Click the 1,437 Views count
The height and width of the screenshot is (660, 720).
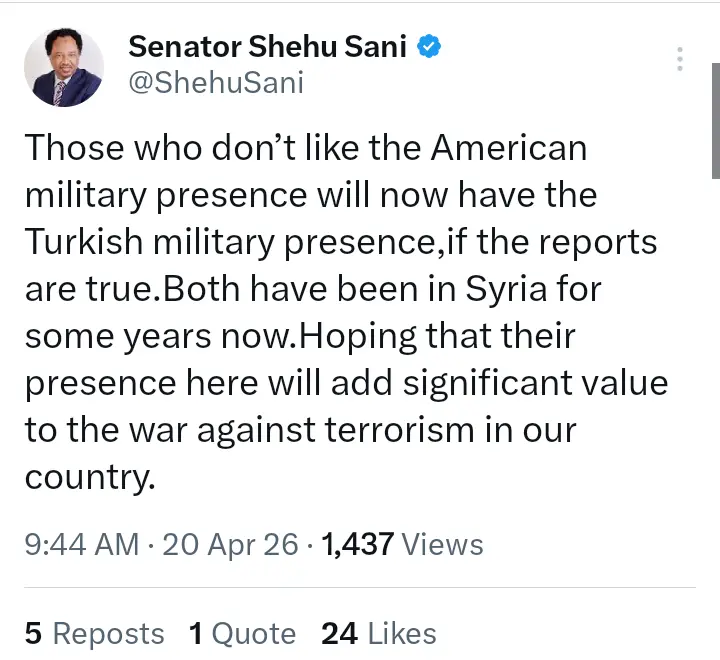[x=402, y=544]
